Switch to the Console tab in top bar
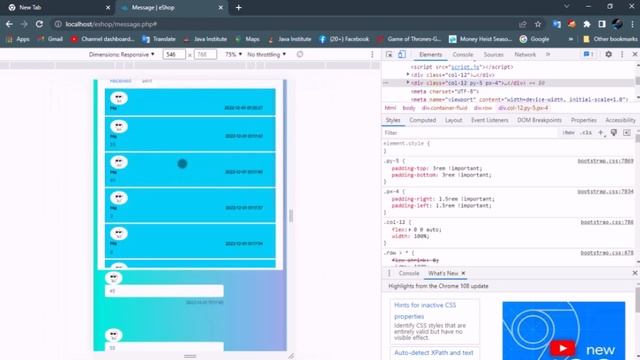Screen dimensions: 640x360 [x=462, y=54]
